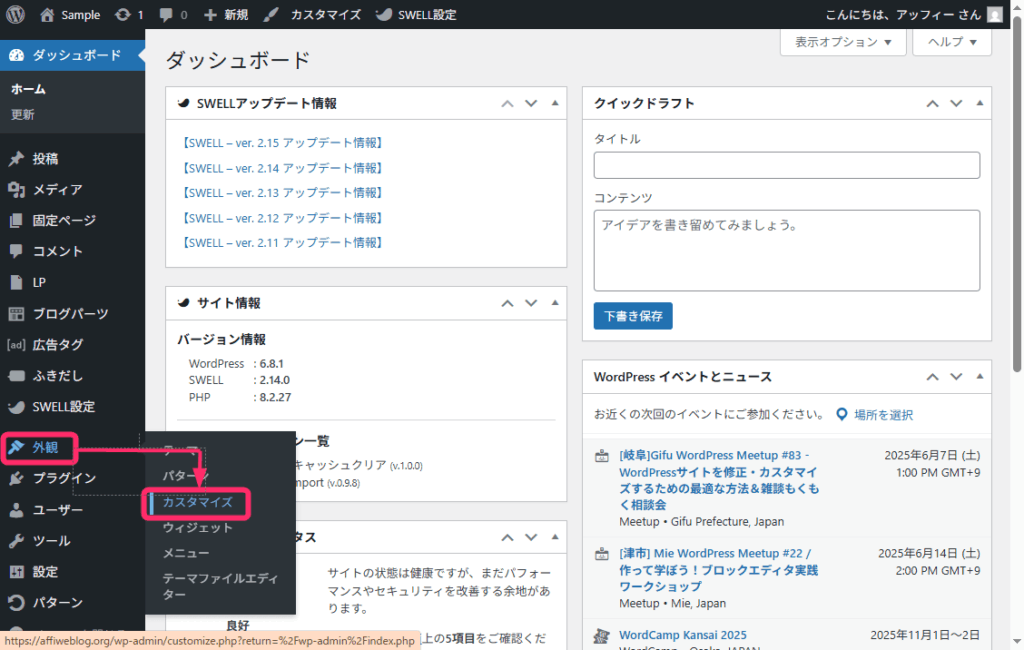Expand the 表示オプション dropdown
Screen dimensions: 1024x650
842,42
